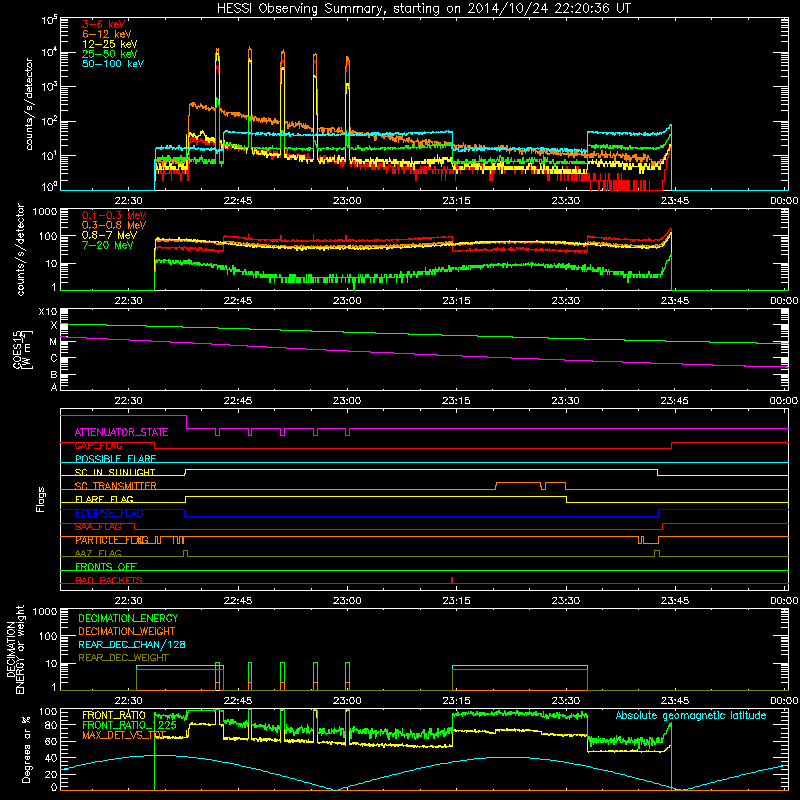
Task: Click the 00:00 time label under the keV plot
Action: [x=784, y=201]
